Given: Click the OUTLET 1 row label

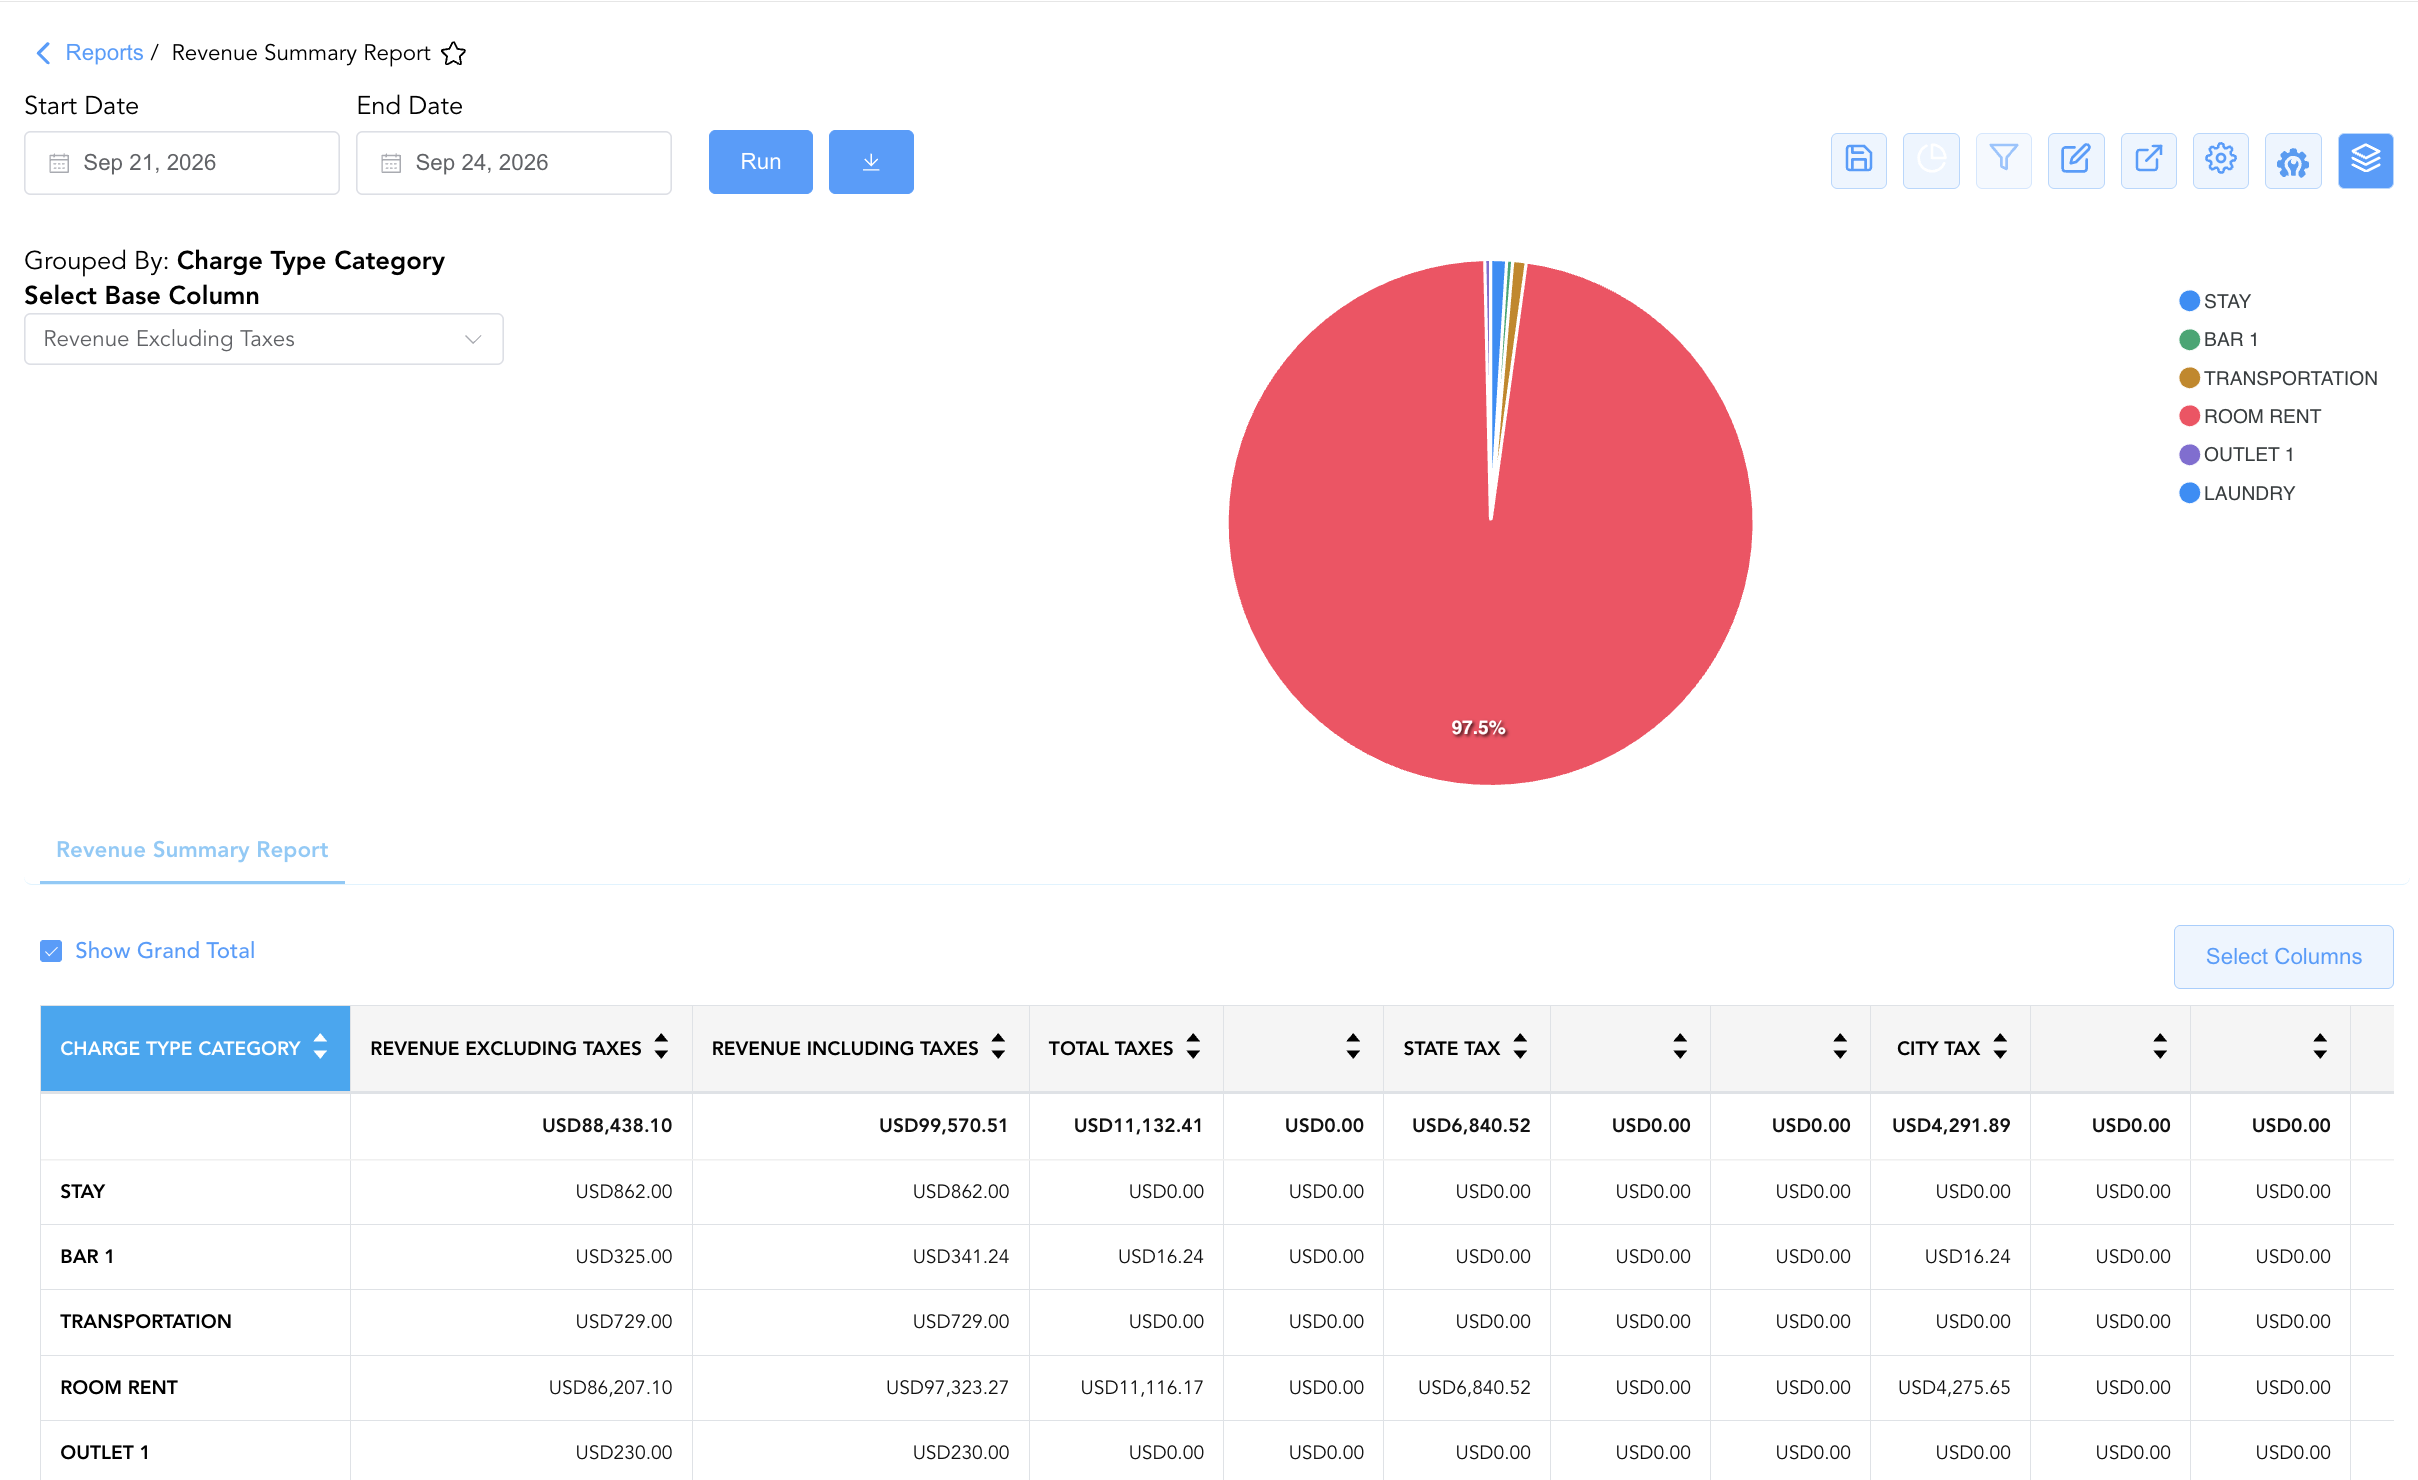Looking at the screenshot, I should tap(104, 1452).
